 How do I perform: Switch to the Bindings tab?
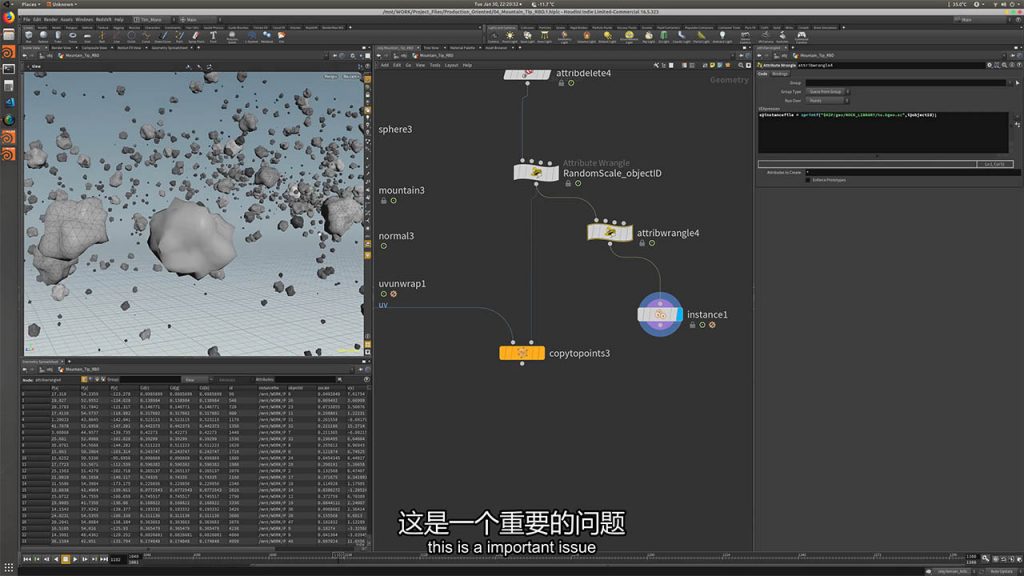pyautogui.click(x=780, y=73)
